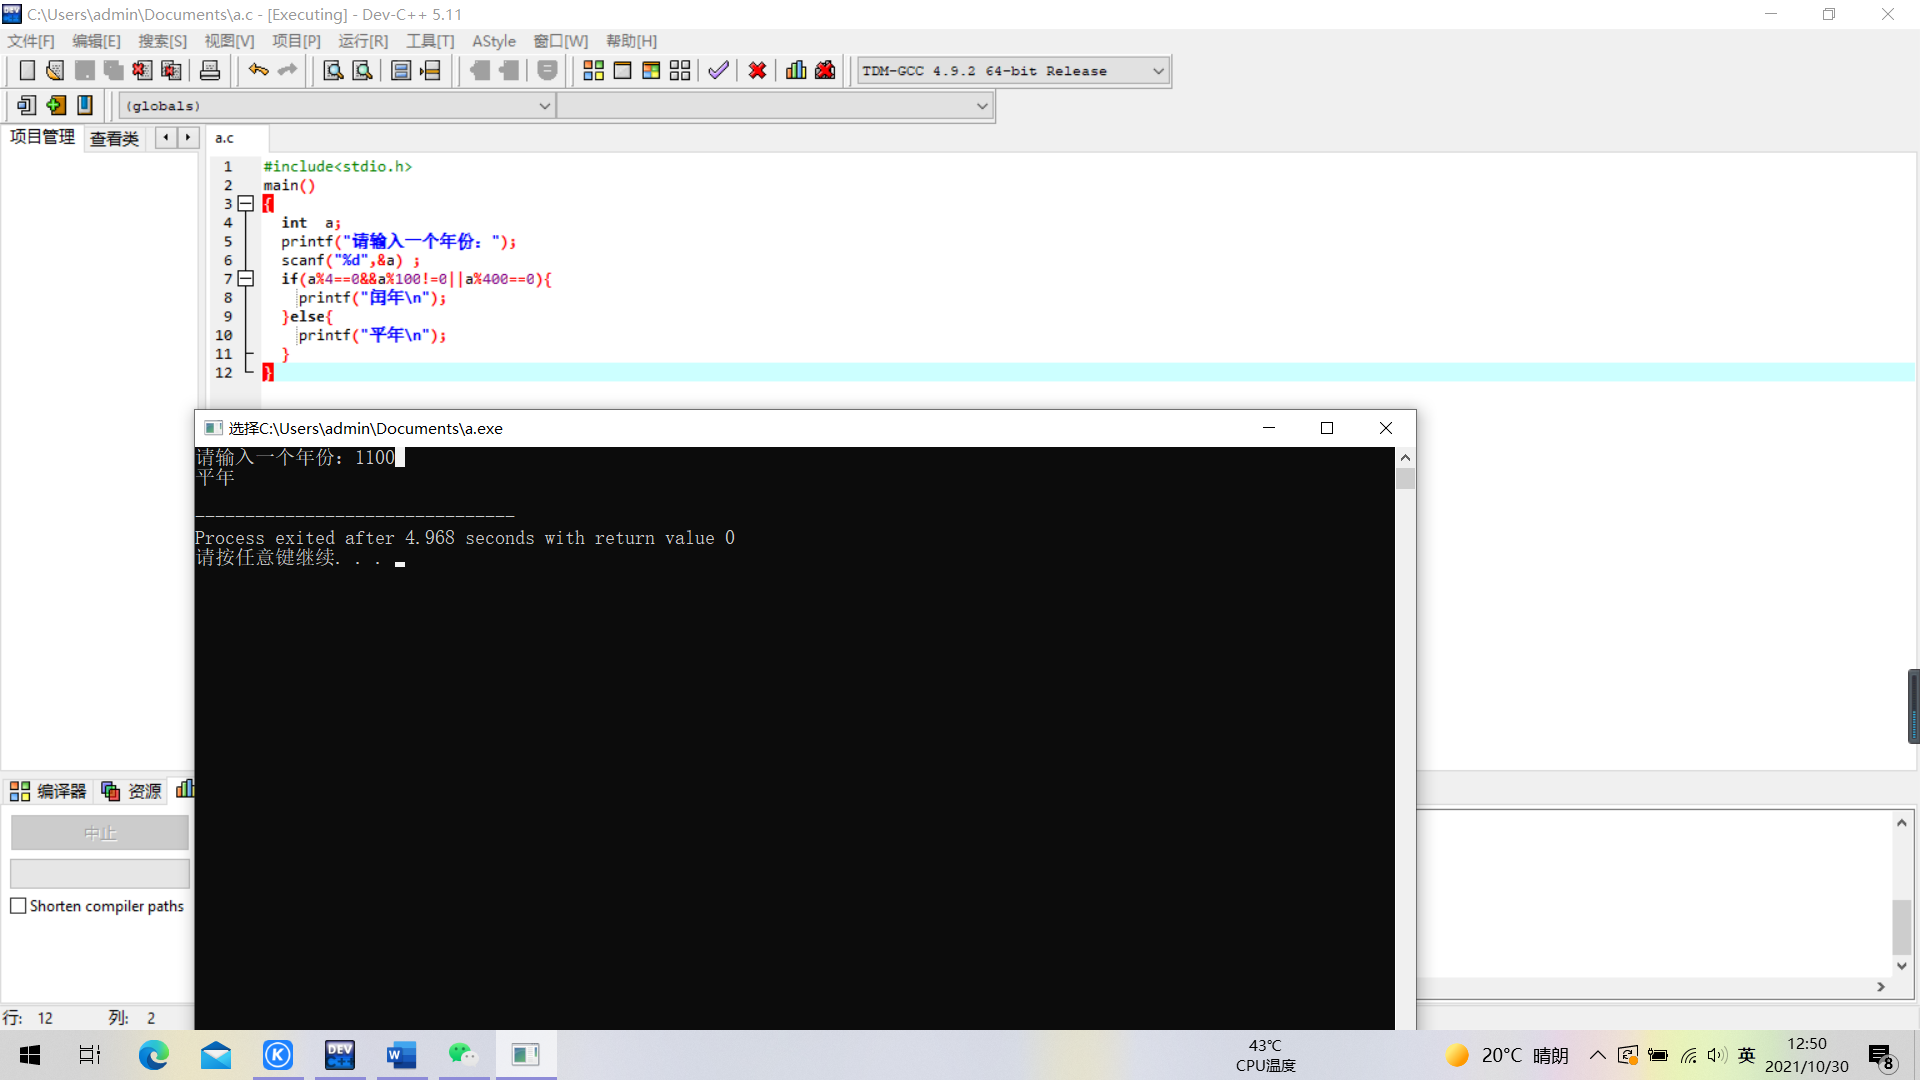Click the Undo arrow icon
The width and height of the screenshot is (1920, 1080).
(258, 71)
